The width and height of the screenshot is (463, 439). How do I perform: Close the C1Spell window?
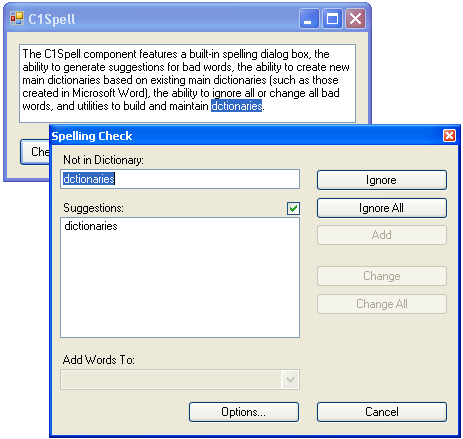click(x=355, y=19)
